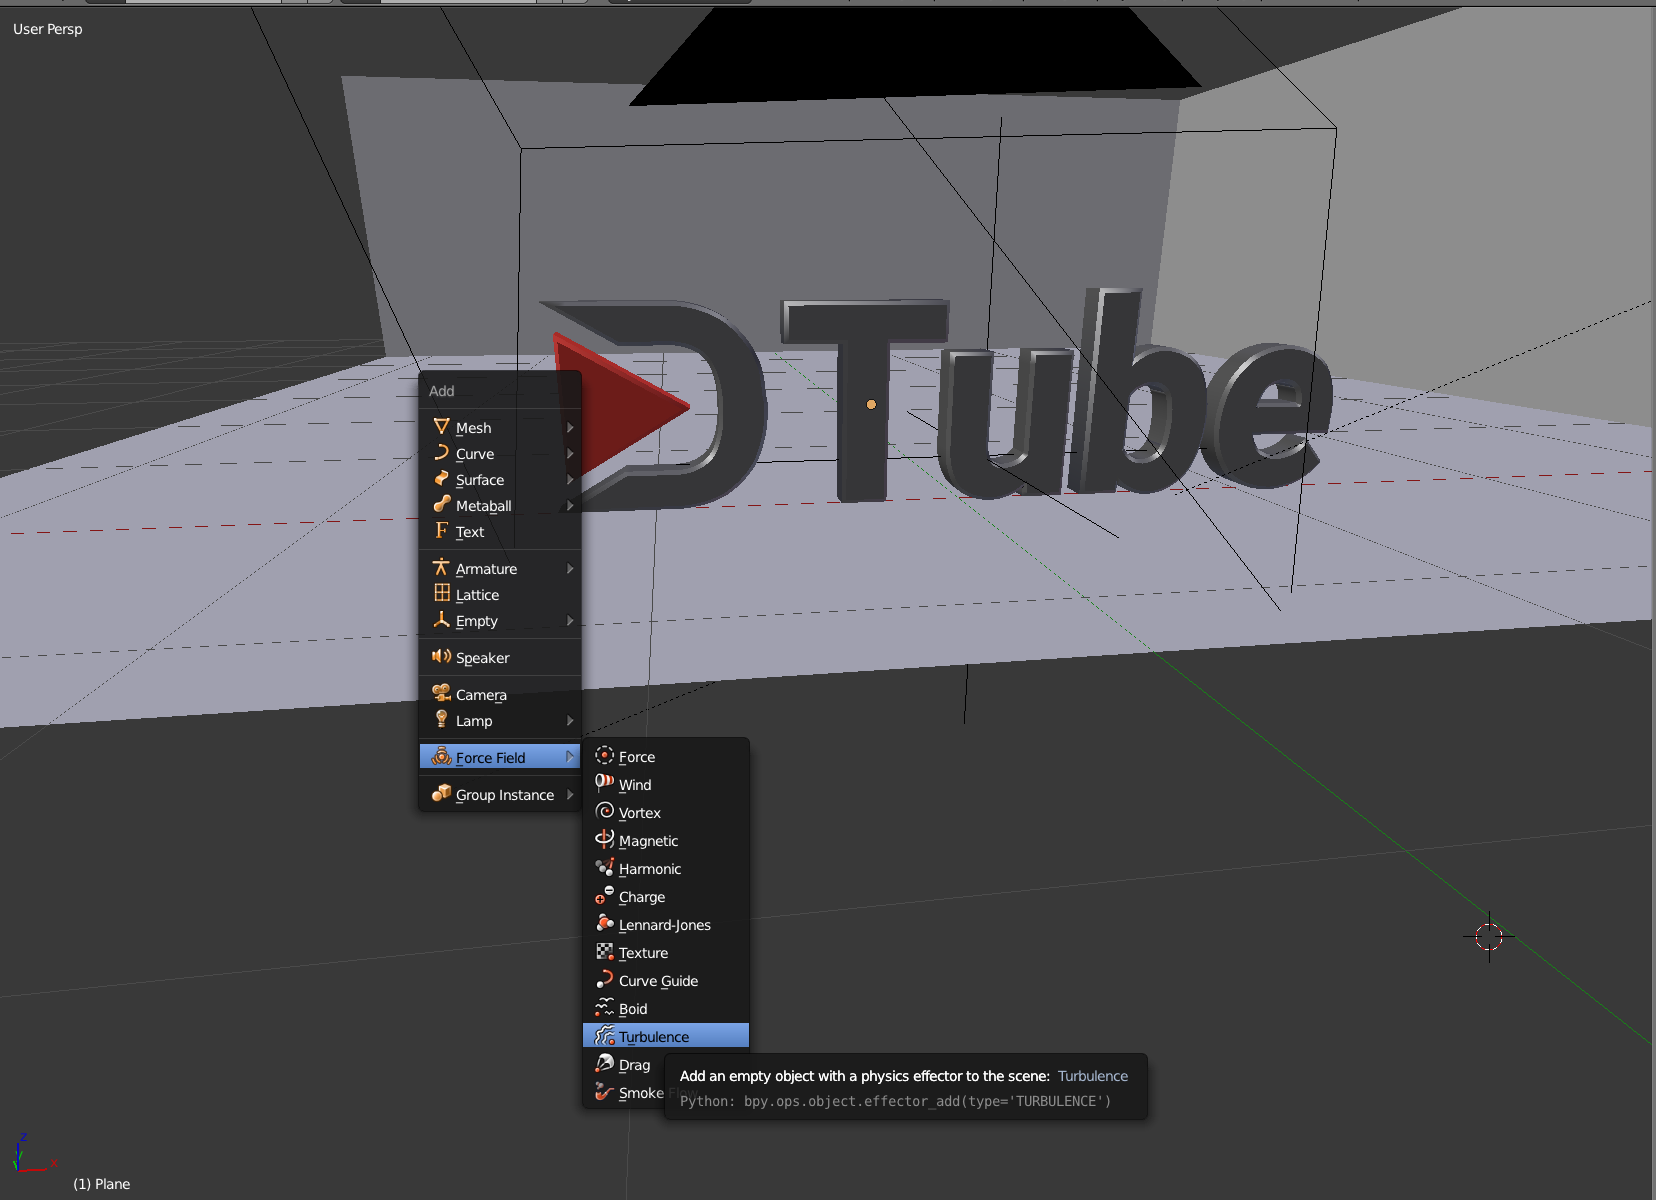This screenshot has height=1200, width=1656.
Task: Add a Harmonic force field
Action: point(666,869)
